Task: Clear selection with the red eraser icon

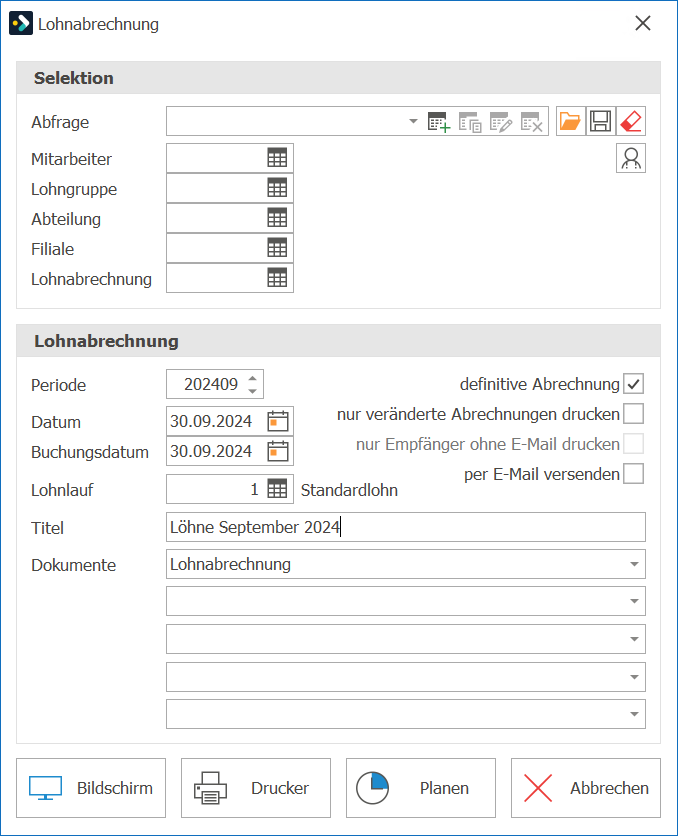Action: [631, 121]
